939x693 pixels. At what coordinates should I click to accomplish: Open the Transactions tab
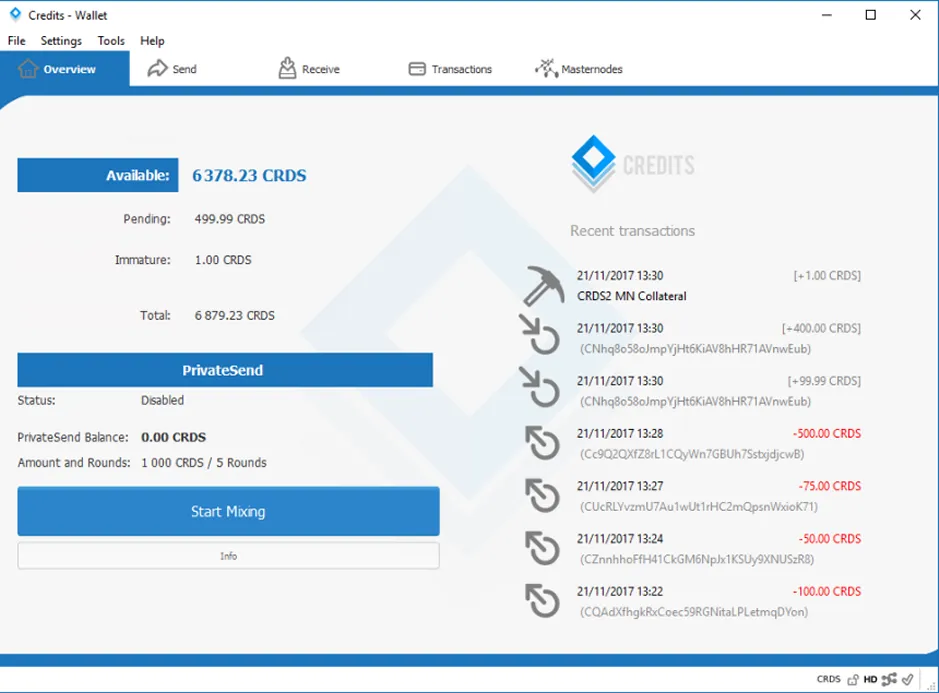(450, 69)
